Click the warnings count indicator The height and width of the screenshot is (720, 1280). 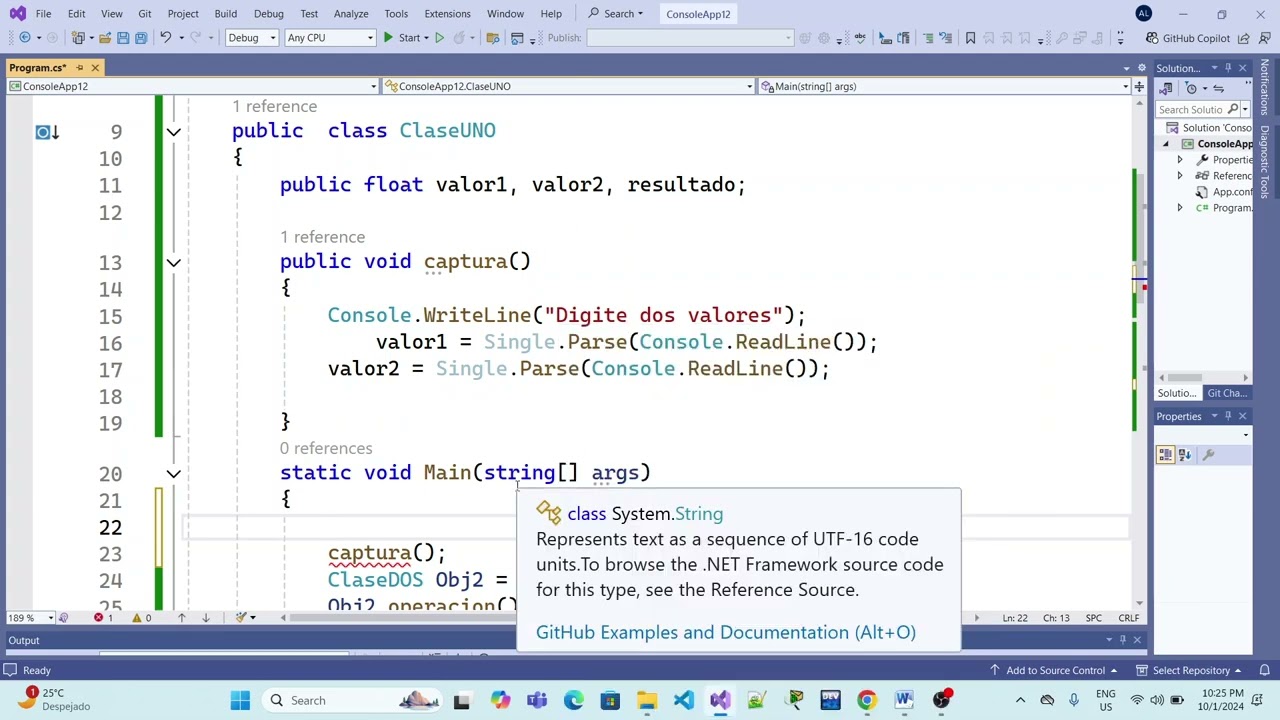[x=142, y=618]
